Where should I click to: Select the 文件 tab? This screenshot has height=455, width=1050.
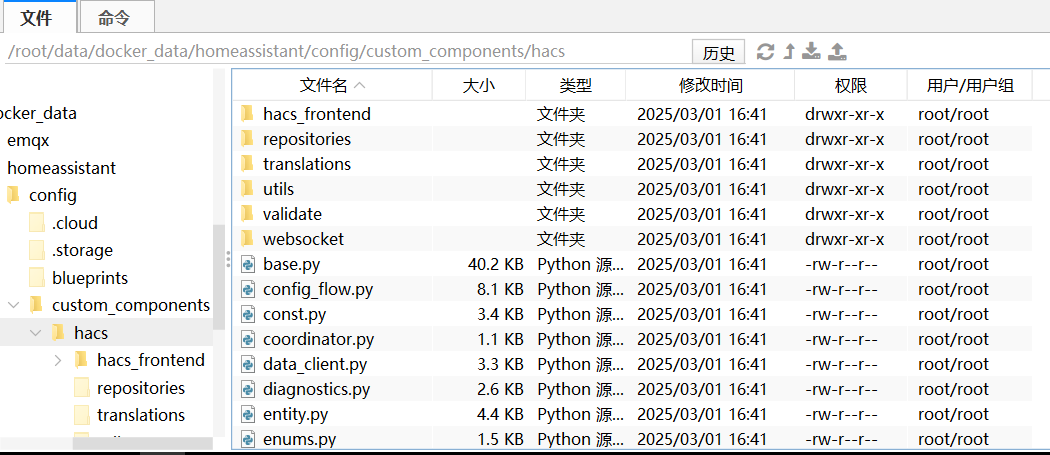click(41, 17)
